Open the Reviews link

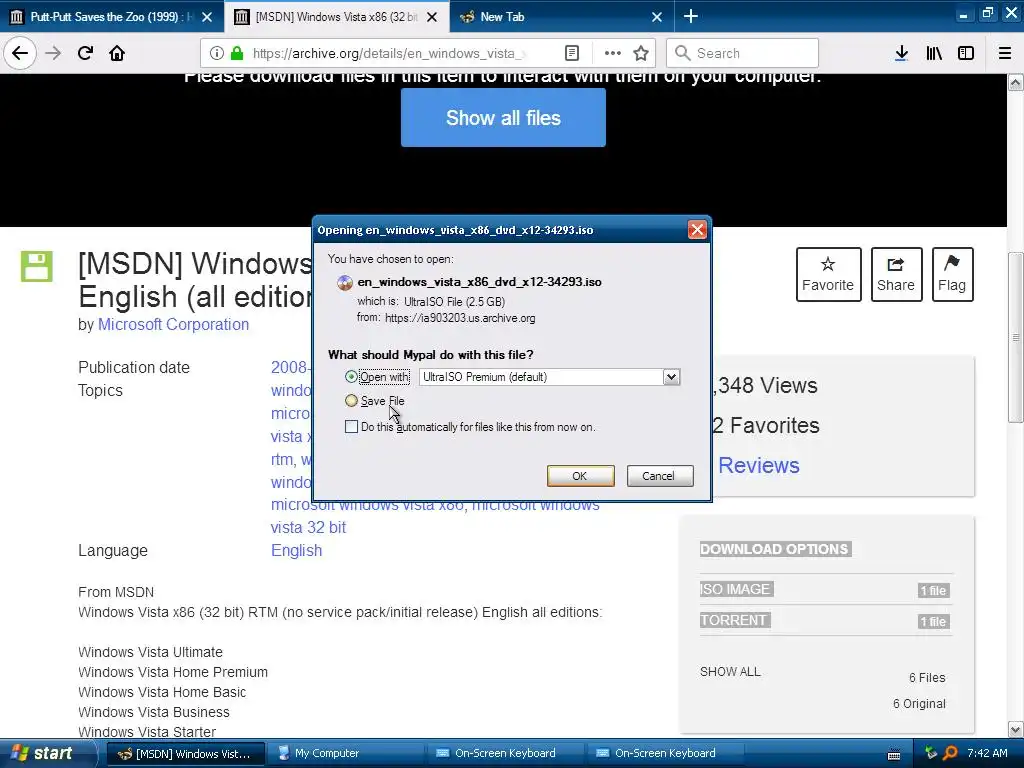(x=758, y=465)
